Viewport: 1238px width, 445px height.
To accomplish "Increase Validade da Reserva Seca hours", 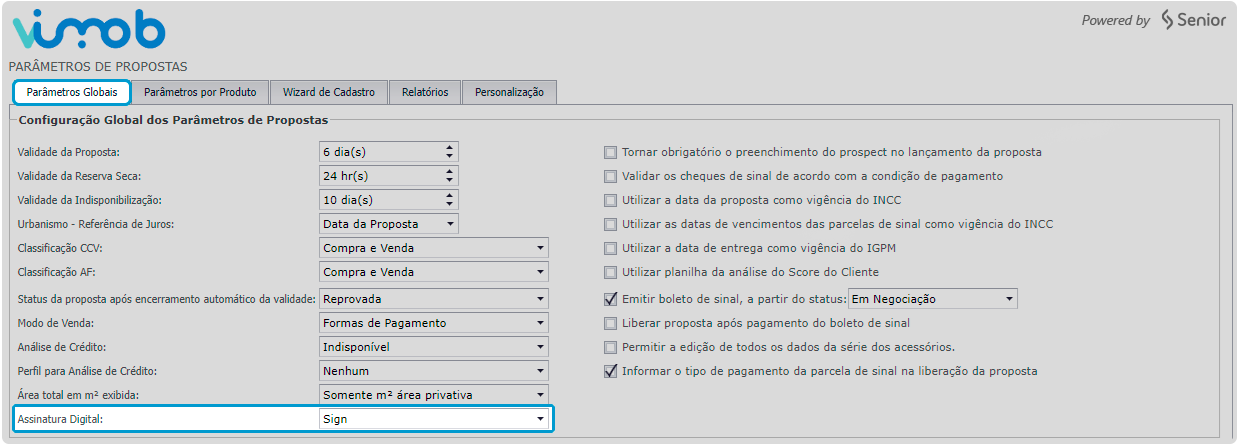I will click(450, 171).
